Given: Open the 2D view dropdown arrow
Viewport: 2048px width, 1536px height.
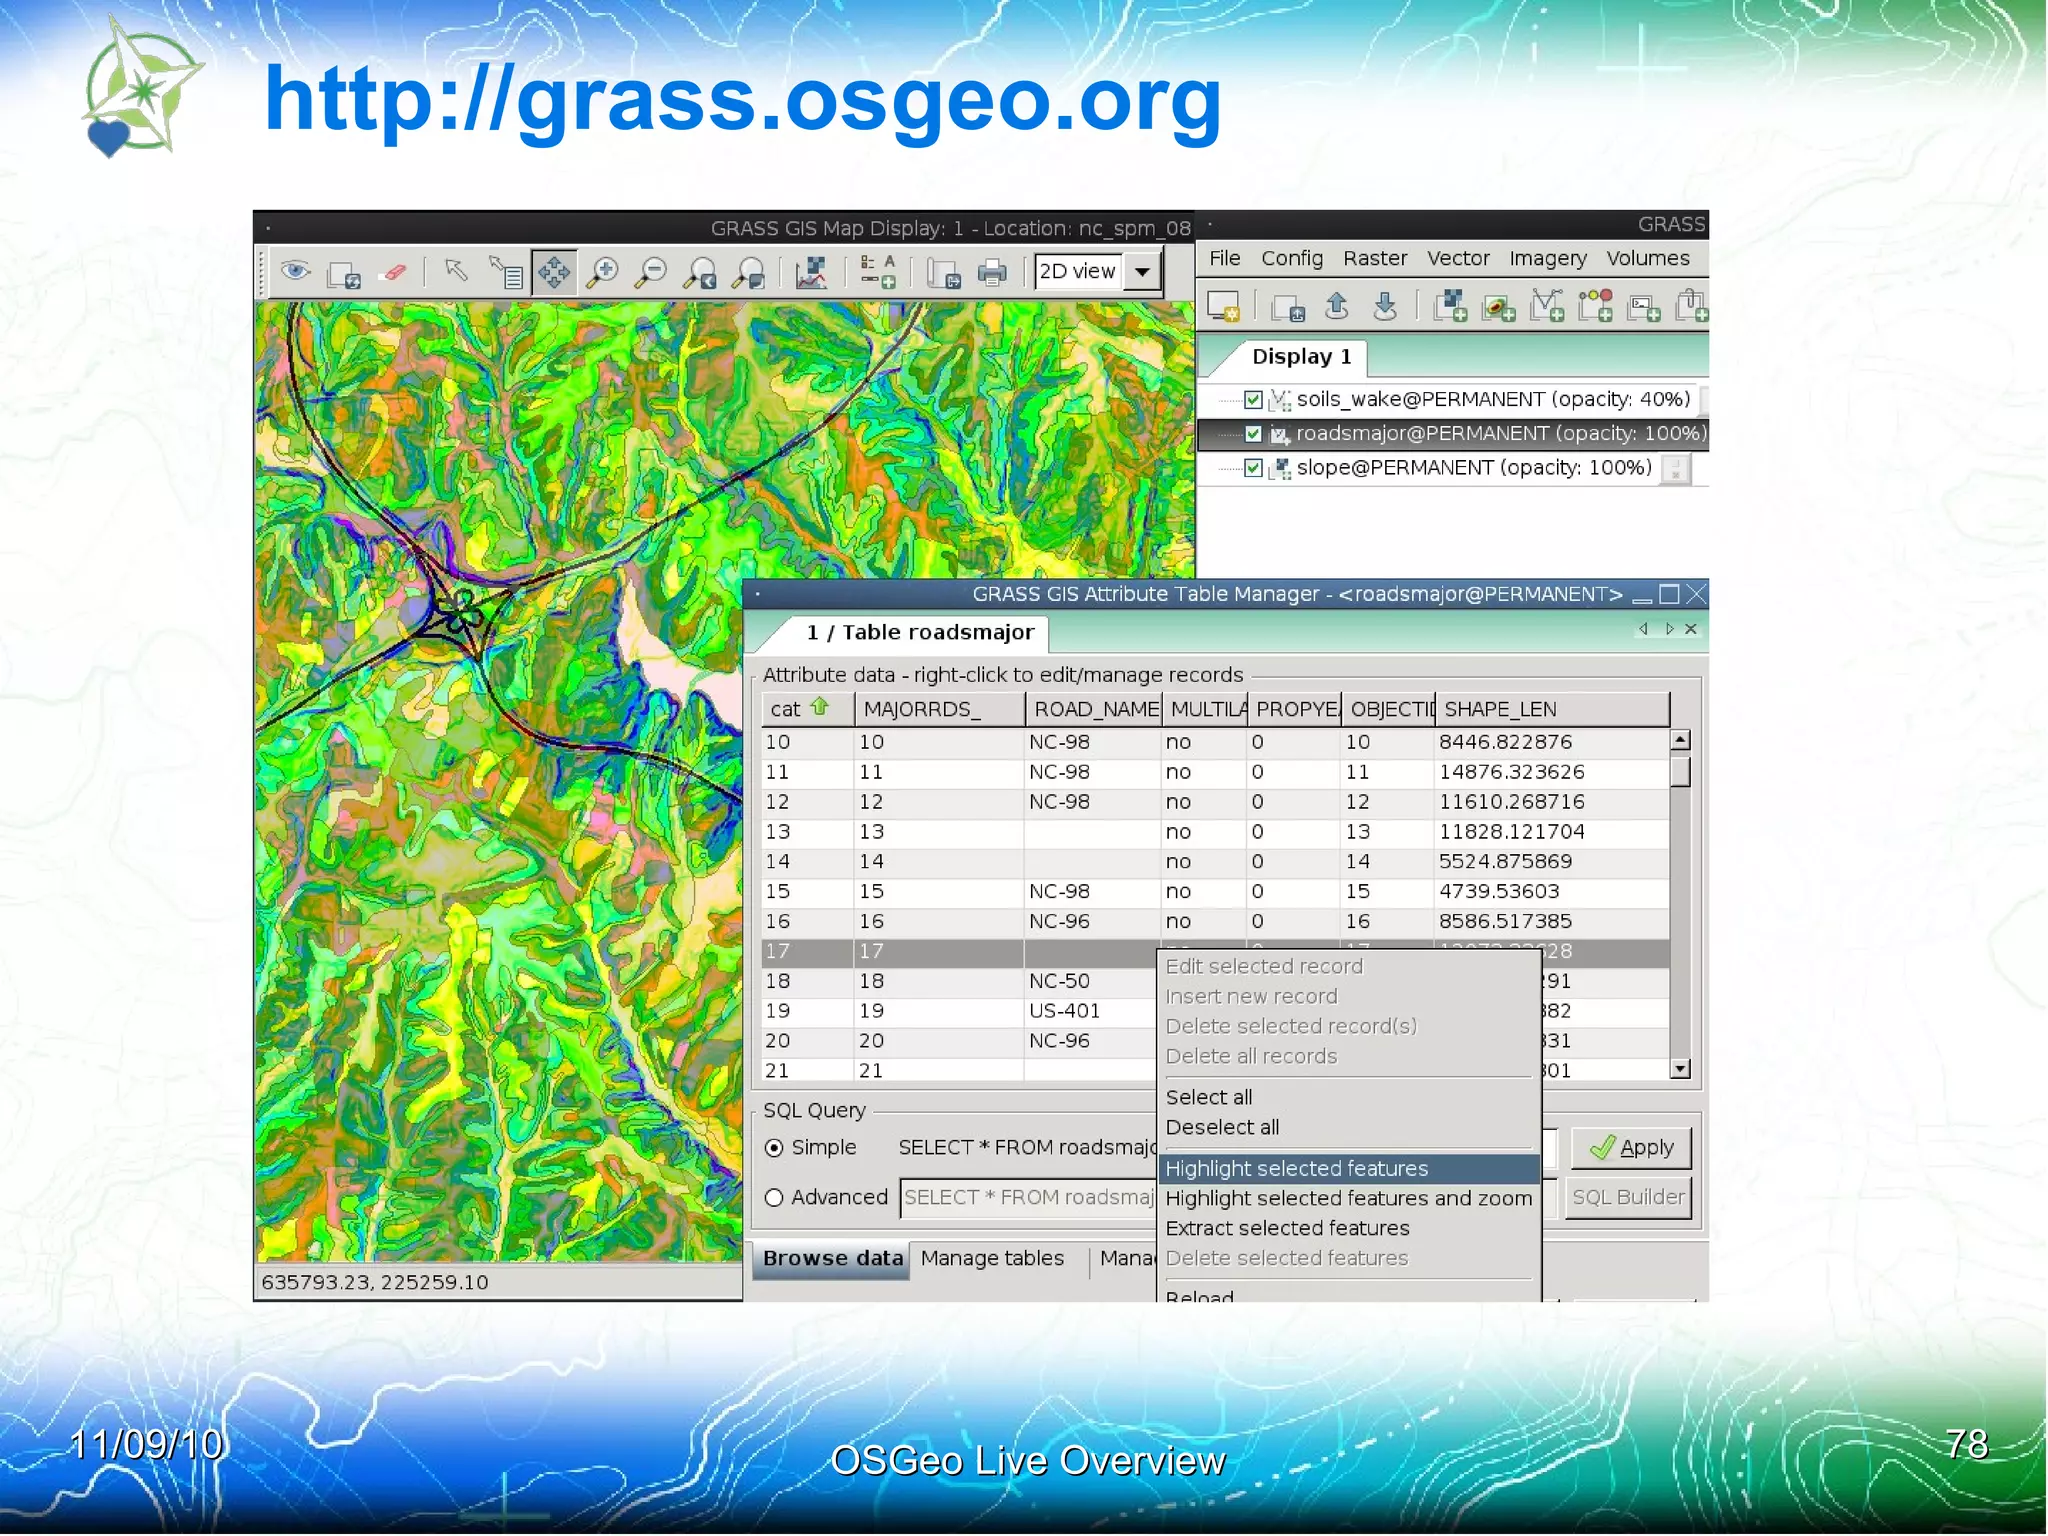Looking at the screenshot, I should coord(1142,272).
